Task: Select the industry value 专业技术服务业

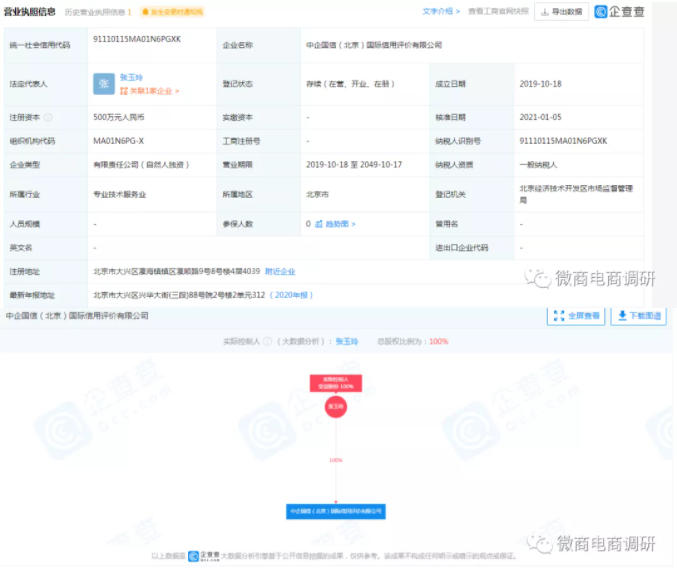Action: (x=120, y=195)
